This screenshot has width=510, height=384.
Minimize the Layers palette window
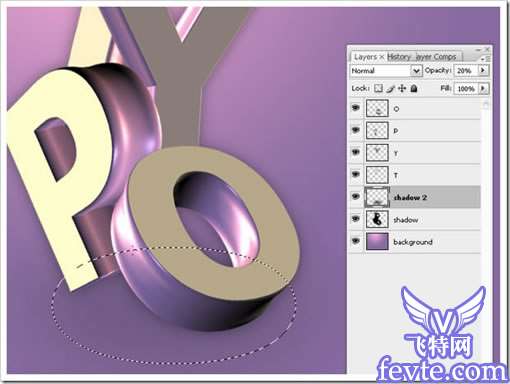[479, 49]
